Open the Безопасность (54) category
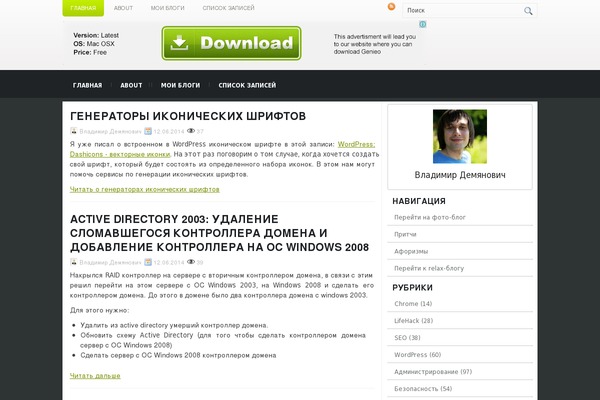Screen dimensions: 600x400 (x=423, y=389)
